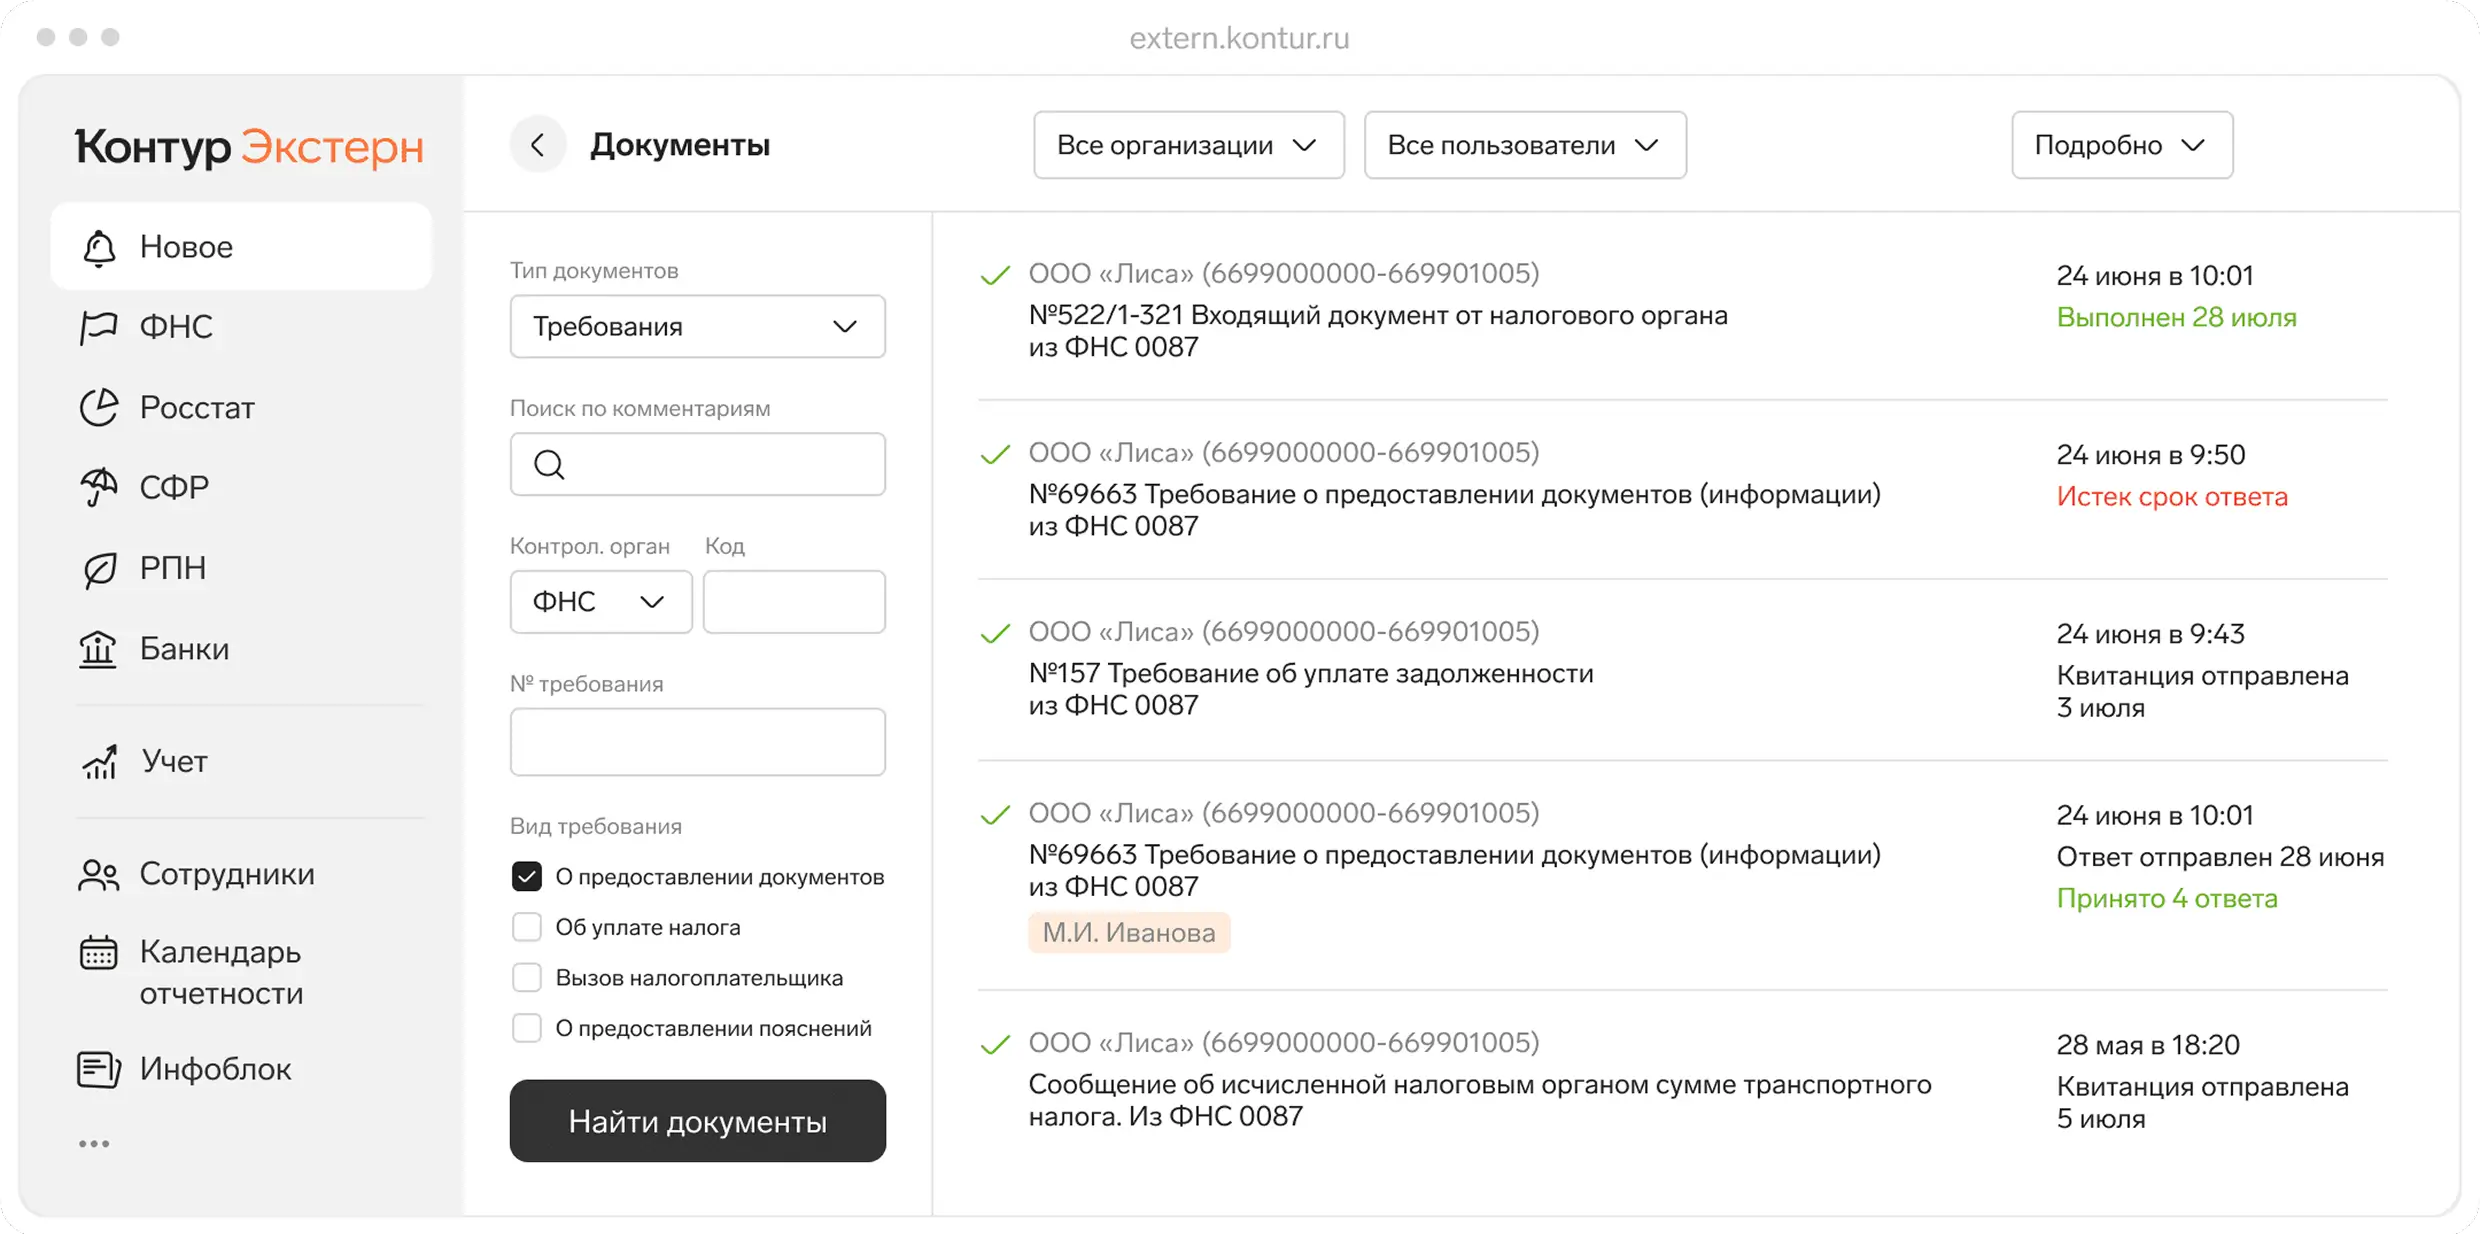Screen dimensions: 2480x1234
Task: Open Календарь отчетности from the sidebar
Action: point(220,972)
